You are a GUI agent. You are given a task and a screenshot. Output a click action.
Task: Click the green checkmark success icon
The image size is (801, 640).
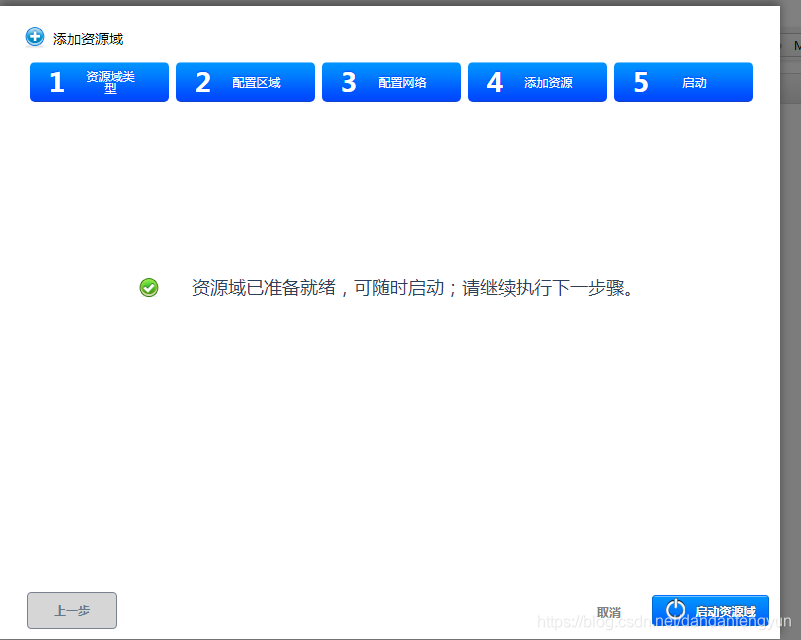[x=149, y=287]
